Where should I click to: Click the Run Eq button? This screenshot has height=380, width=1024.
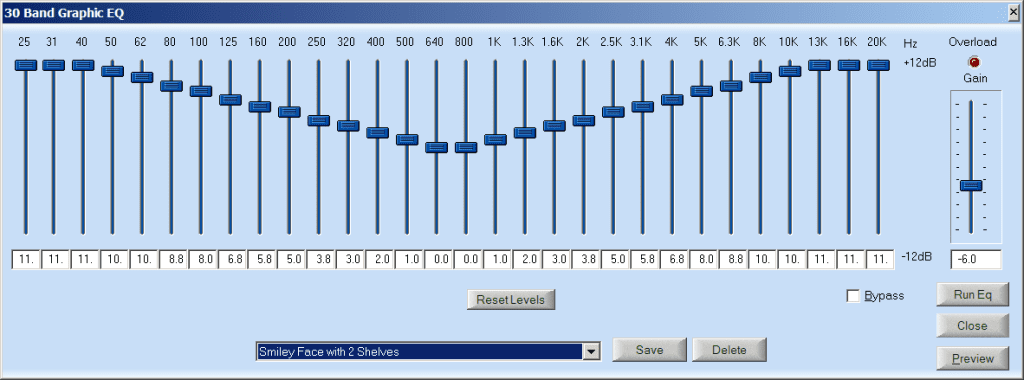[x=972, y=294]
